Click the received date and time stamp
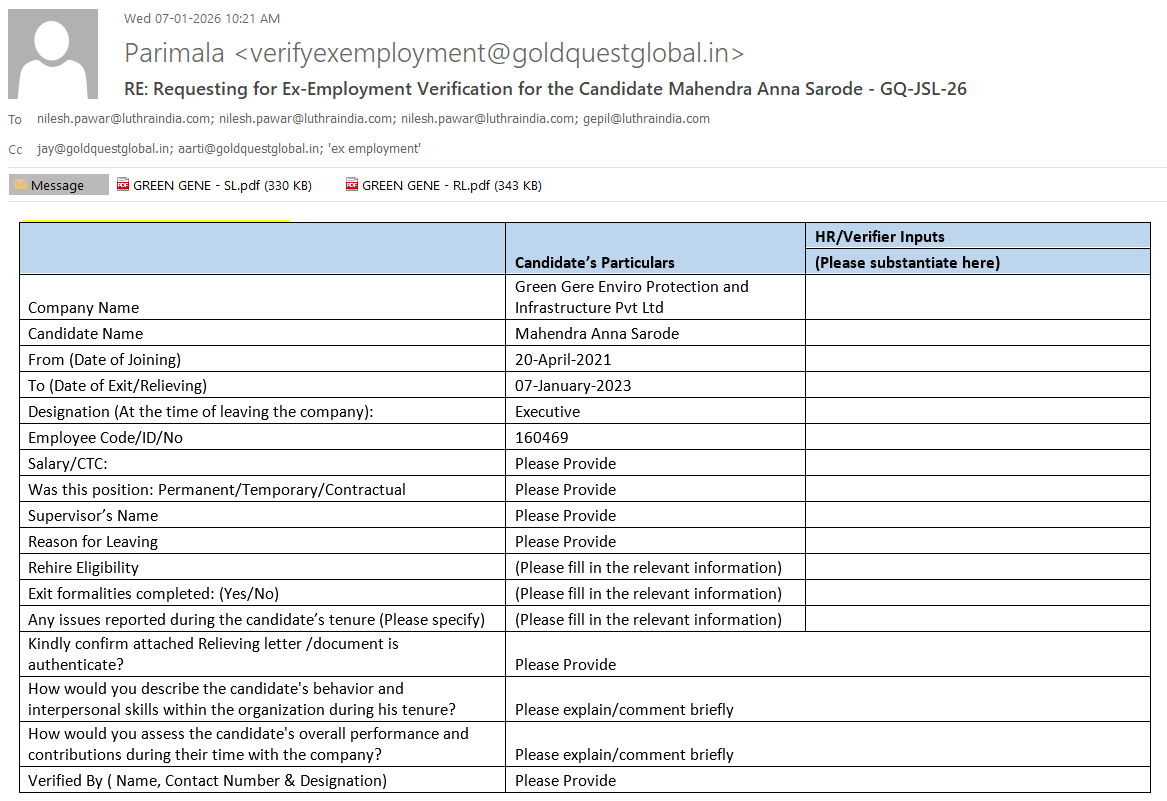The image size is (1167, 801). click(202, 18)
